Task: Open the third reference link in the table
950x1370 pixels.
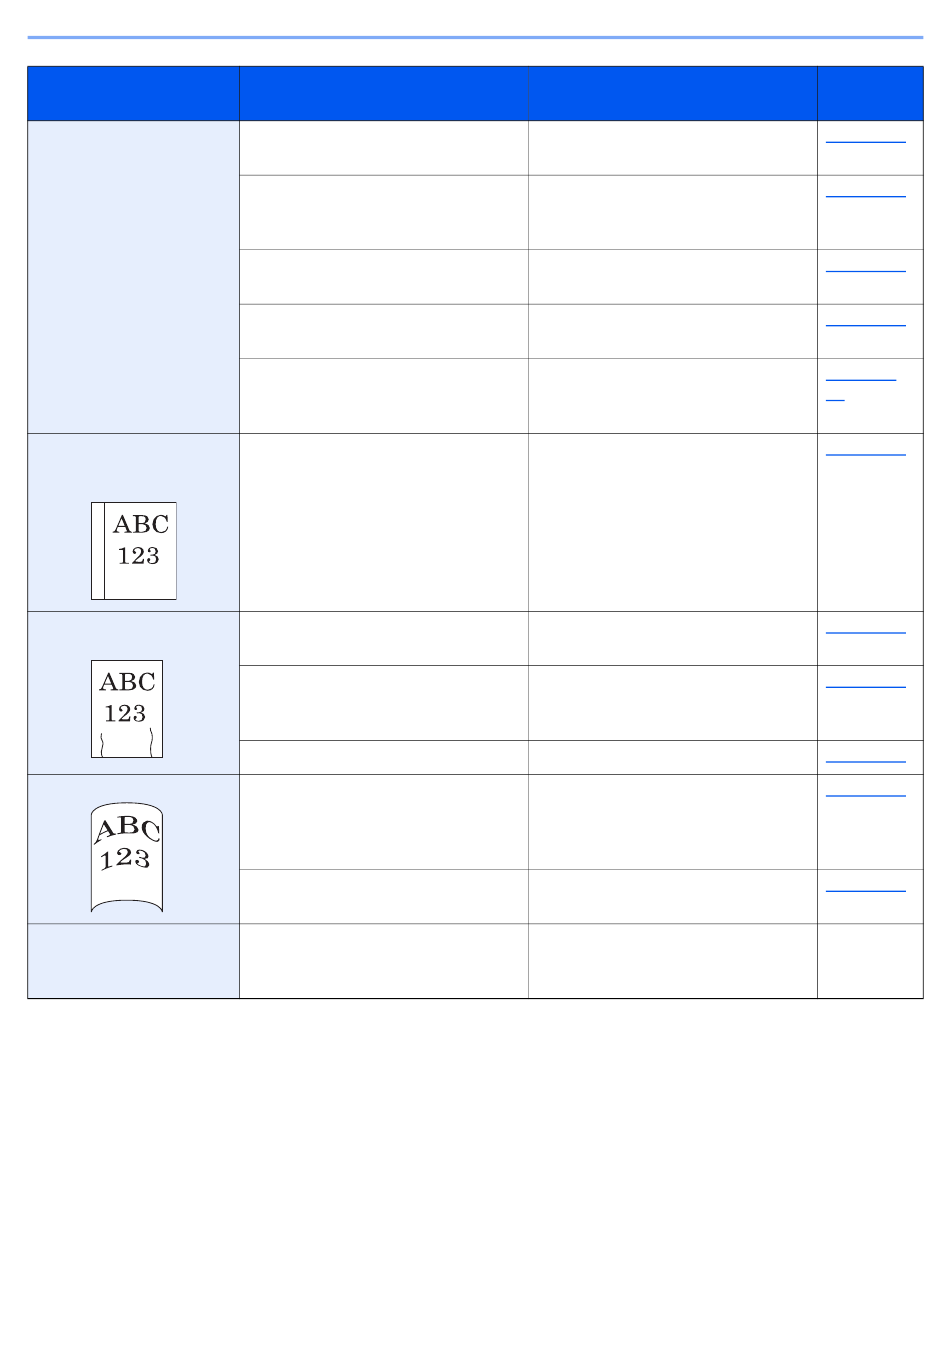Action: click(865, 270)
